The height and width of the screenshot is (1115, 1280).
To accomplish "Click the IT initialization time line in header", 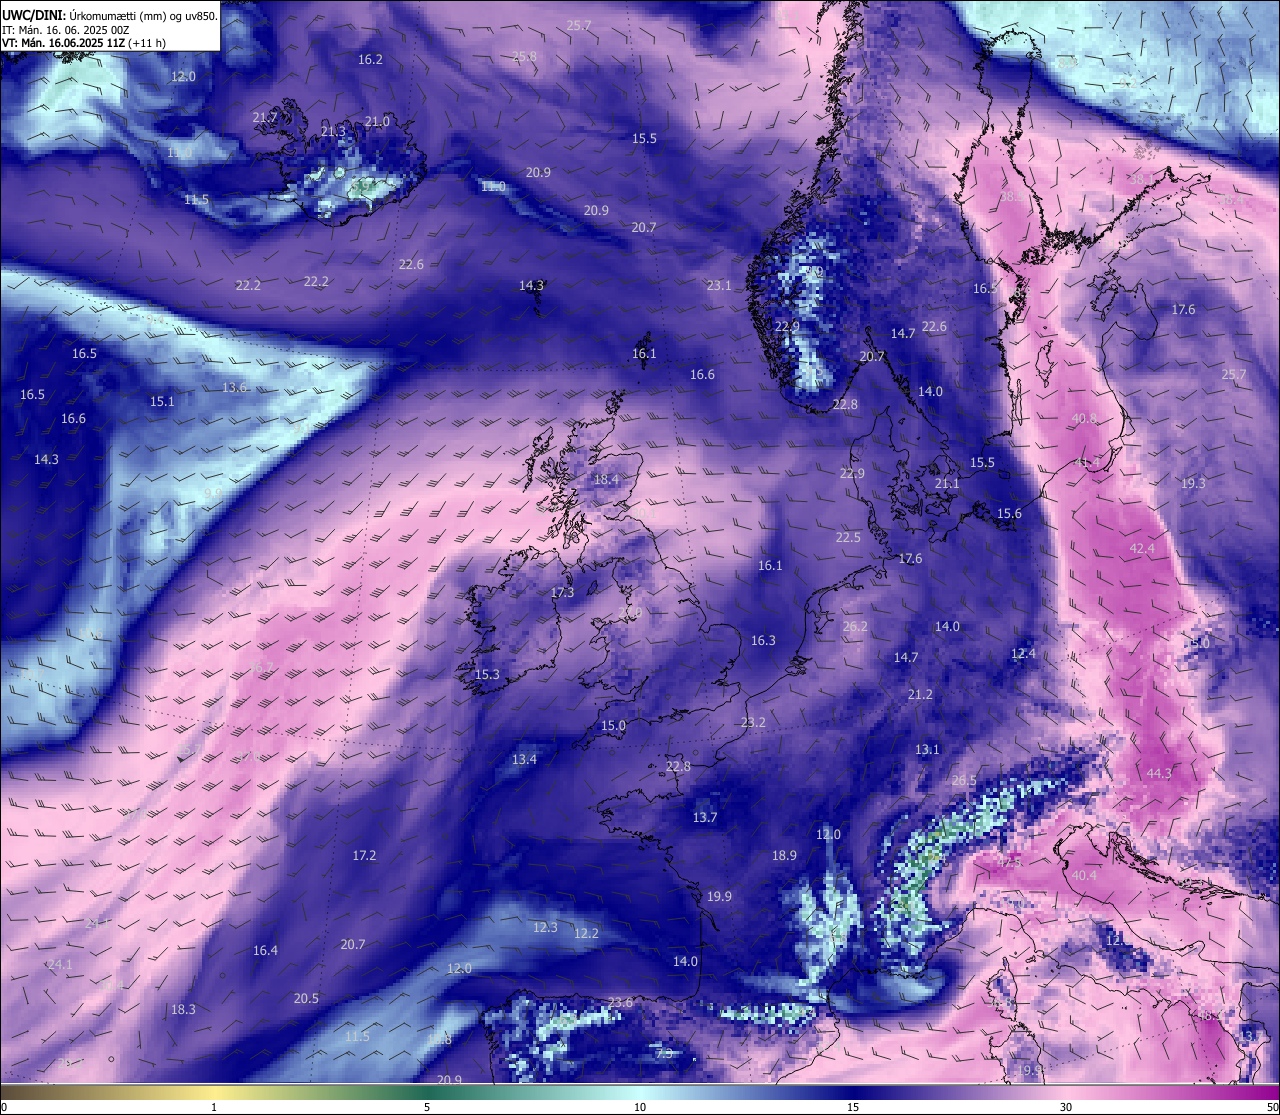I will (65, 30).
